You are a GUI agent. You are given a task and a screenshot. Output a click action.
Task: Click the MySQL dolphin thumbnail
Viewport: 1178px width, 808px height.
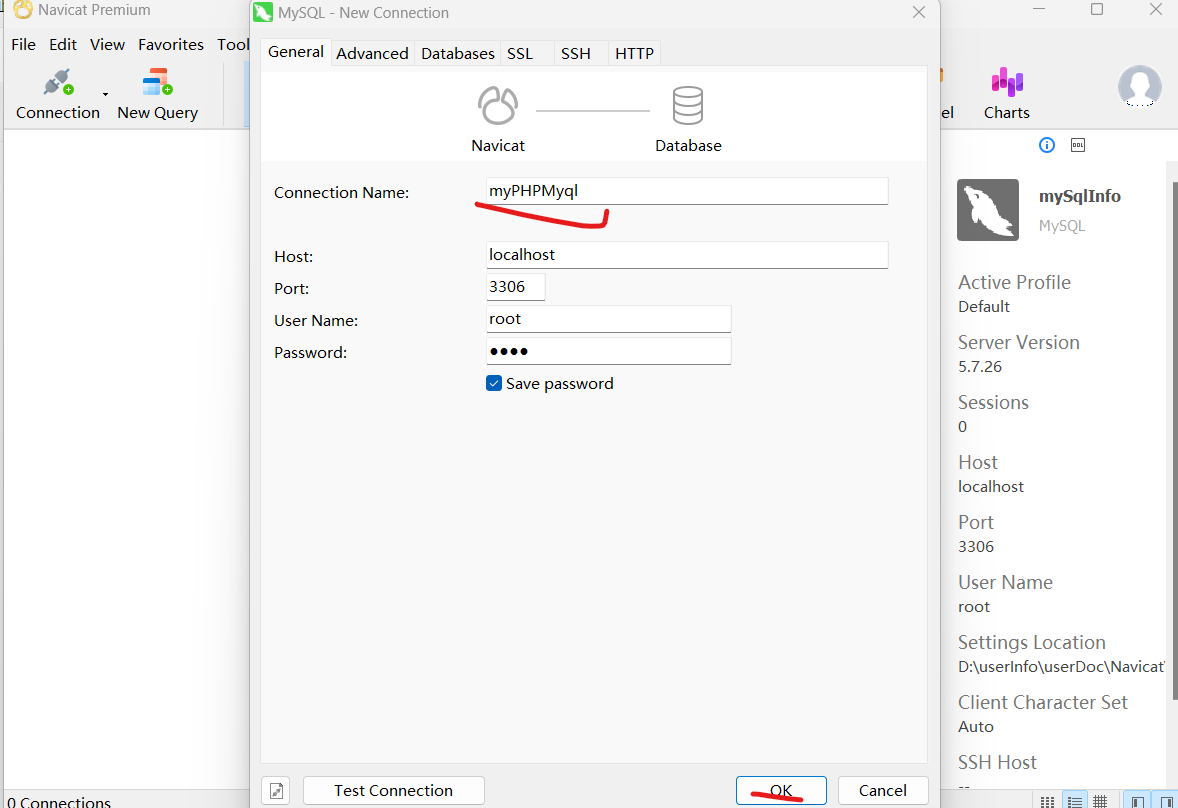point(987,210)
